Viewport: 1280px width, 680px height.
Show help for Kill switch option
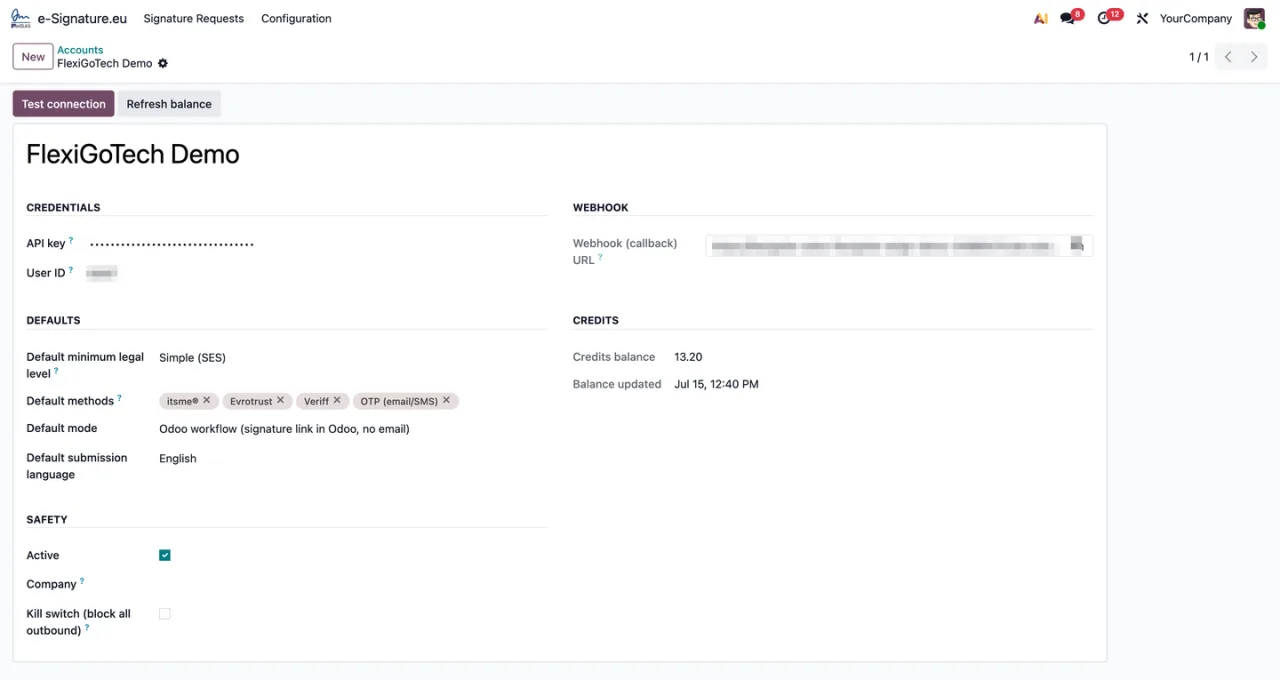point(87,628)
